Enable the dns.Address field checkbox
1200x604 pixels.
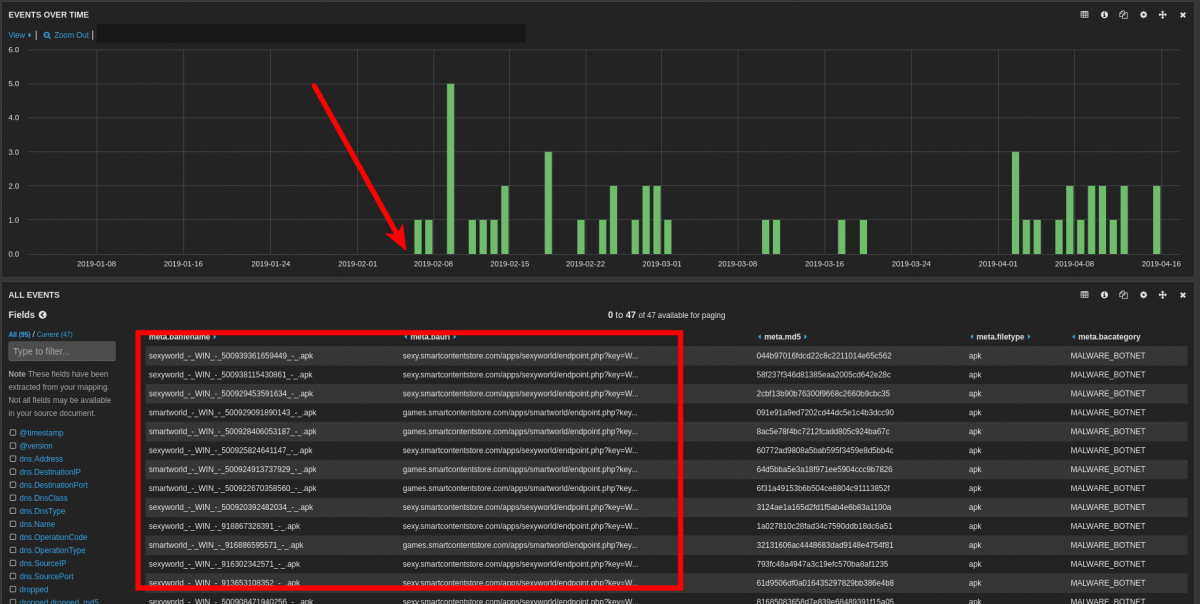(x=13, y=458)
